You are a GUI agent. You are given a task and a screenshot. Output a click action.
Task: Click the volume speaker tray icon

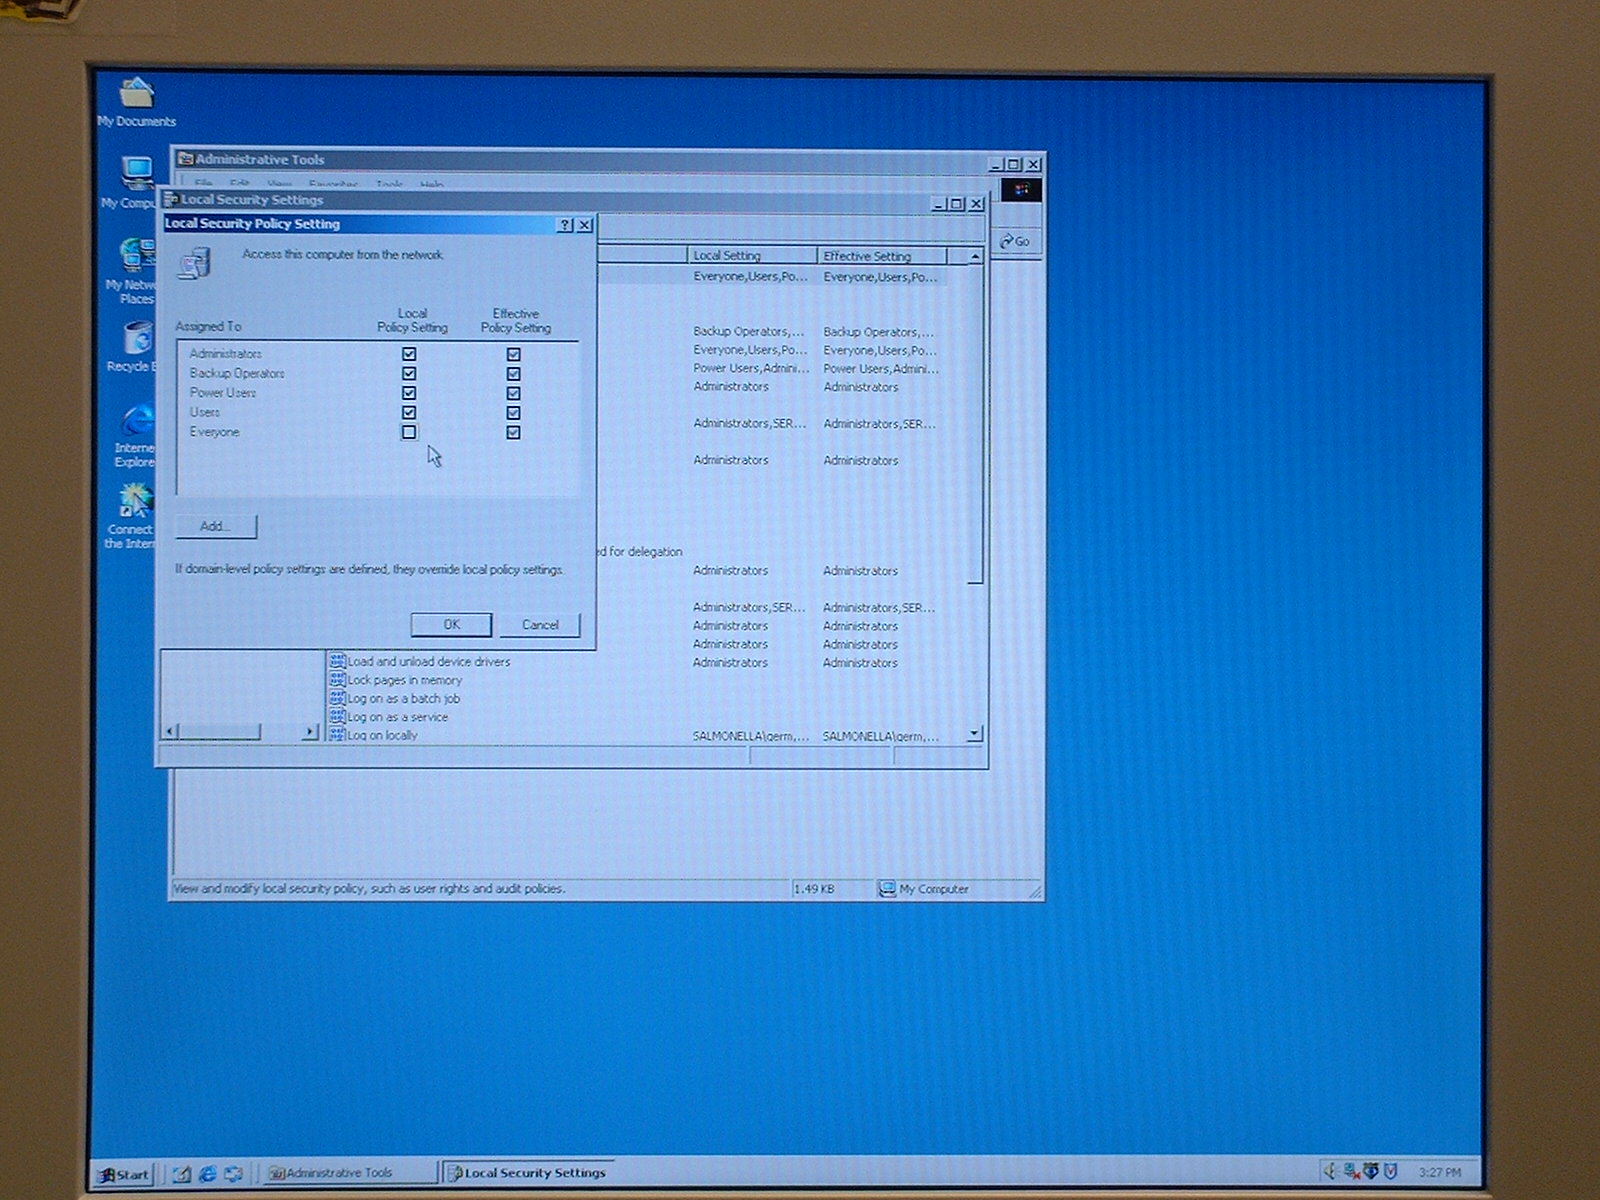[1330, 1171]
